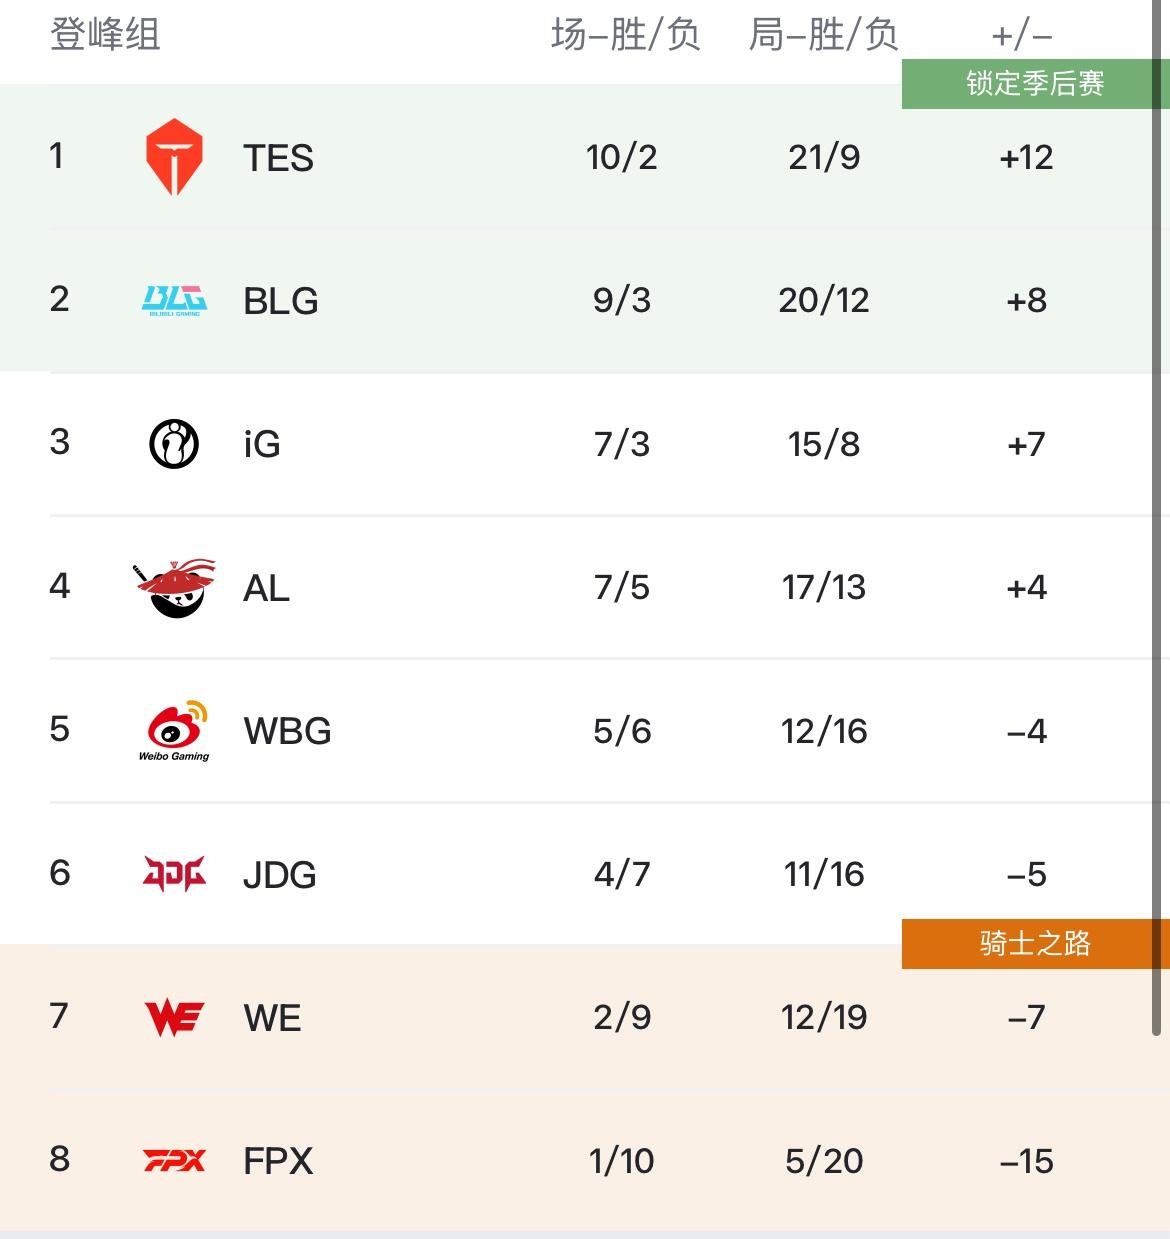
Task: Click the 锁定季后赛 green label
Action: (1035, 83)
